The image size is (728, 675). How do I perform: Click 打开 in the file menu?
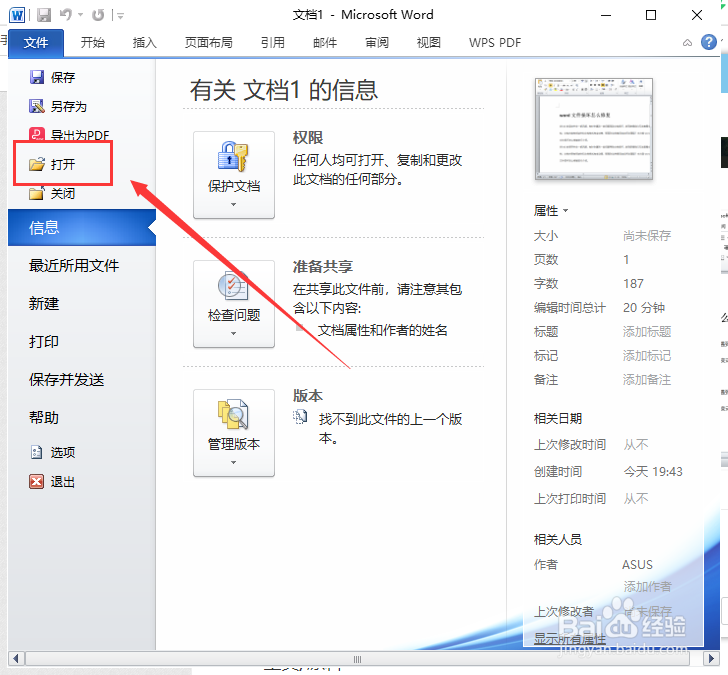coord(63,164)
